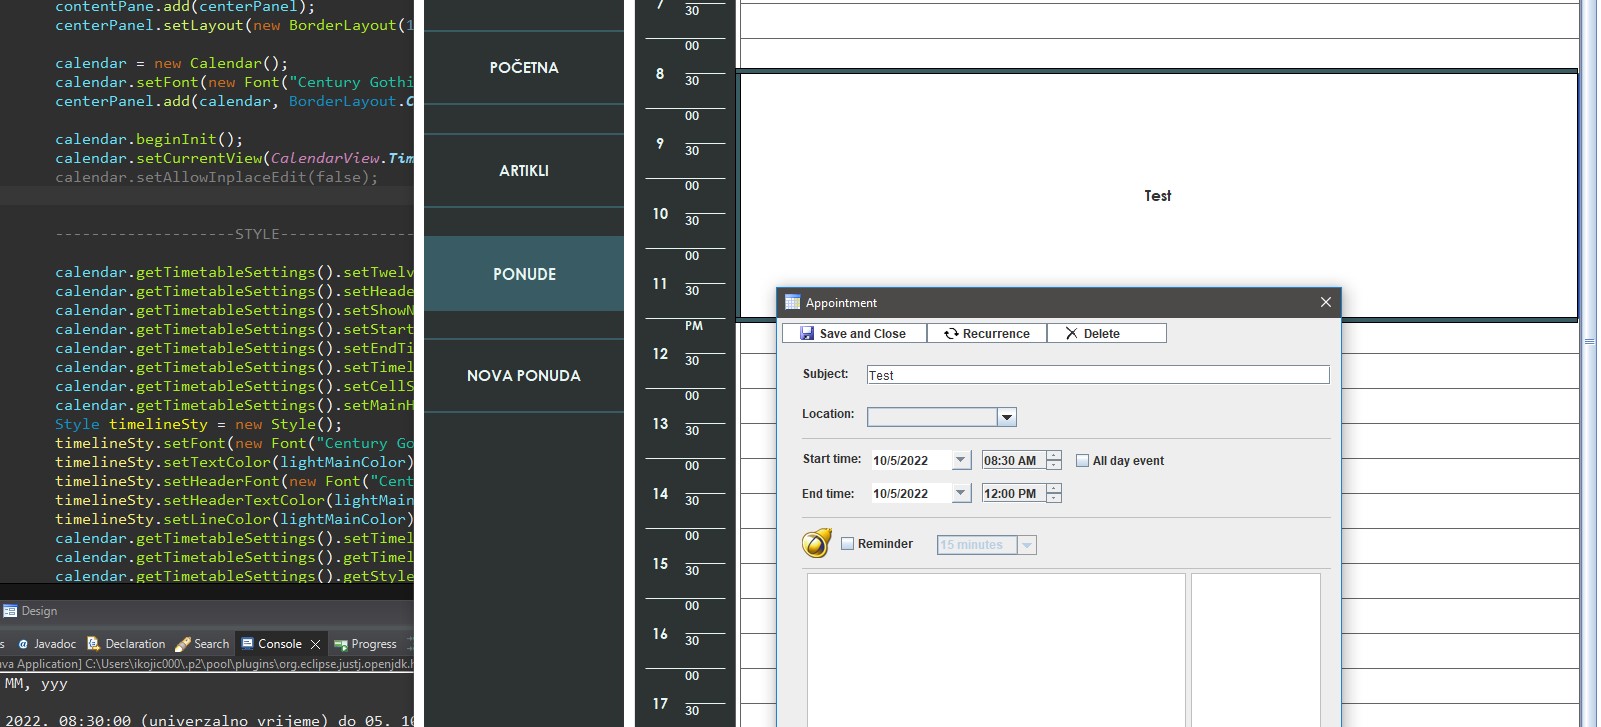Expand the End time date picker
The height and width of the screenshot is (727, 1601).
point(960,493)
